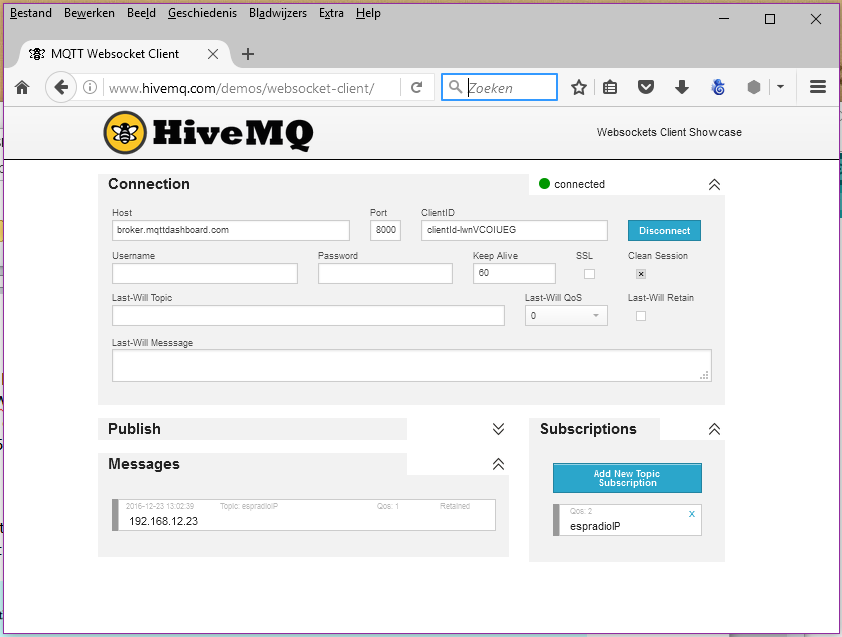The height and width of the screenshot is (637, 842).
Task: Click the Keep Alive field
Action: click(514, 273)
